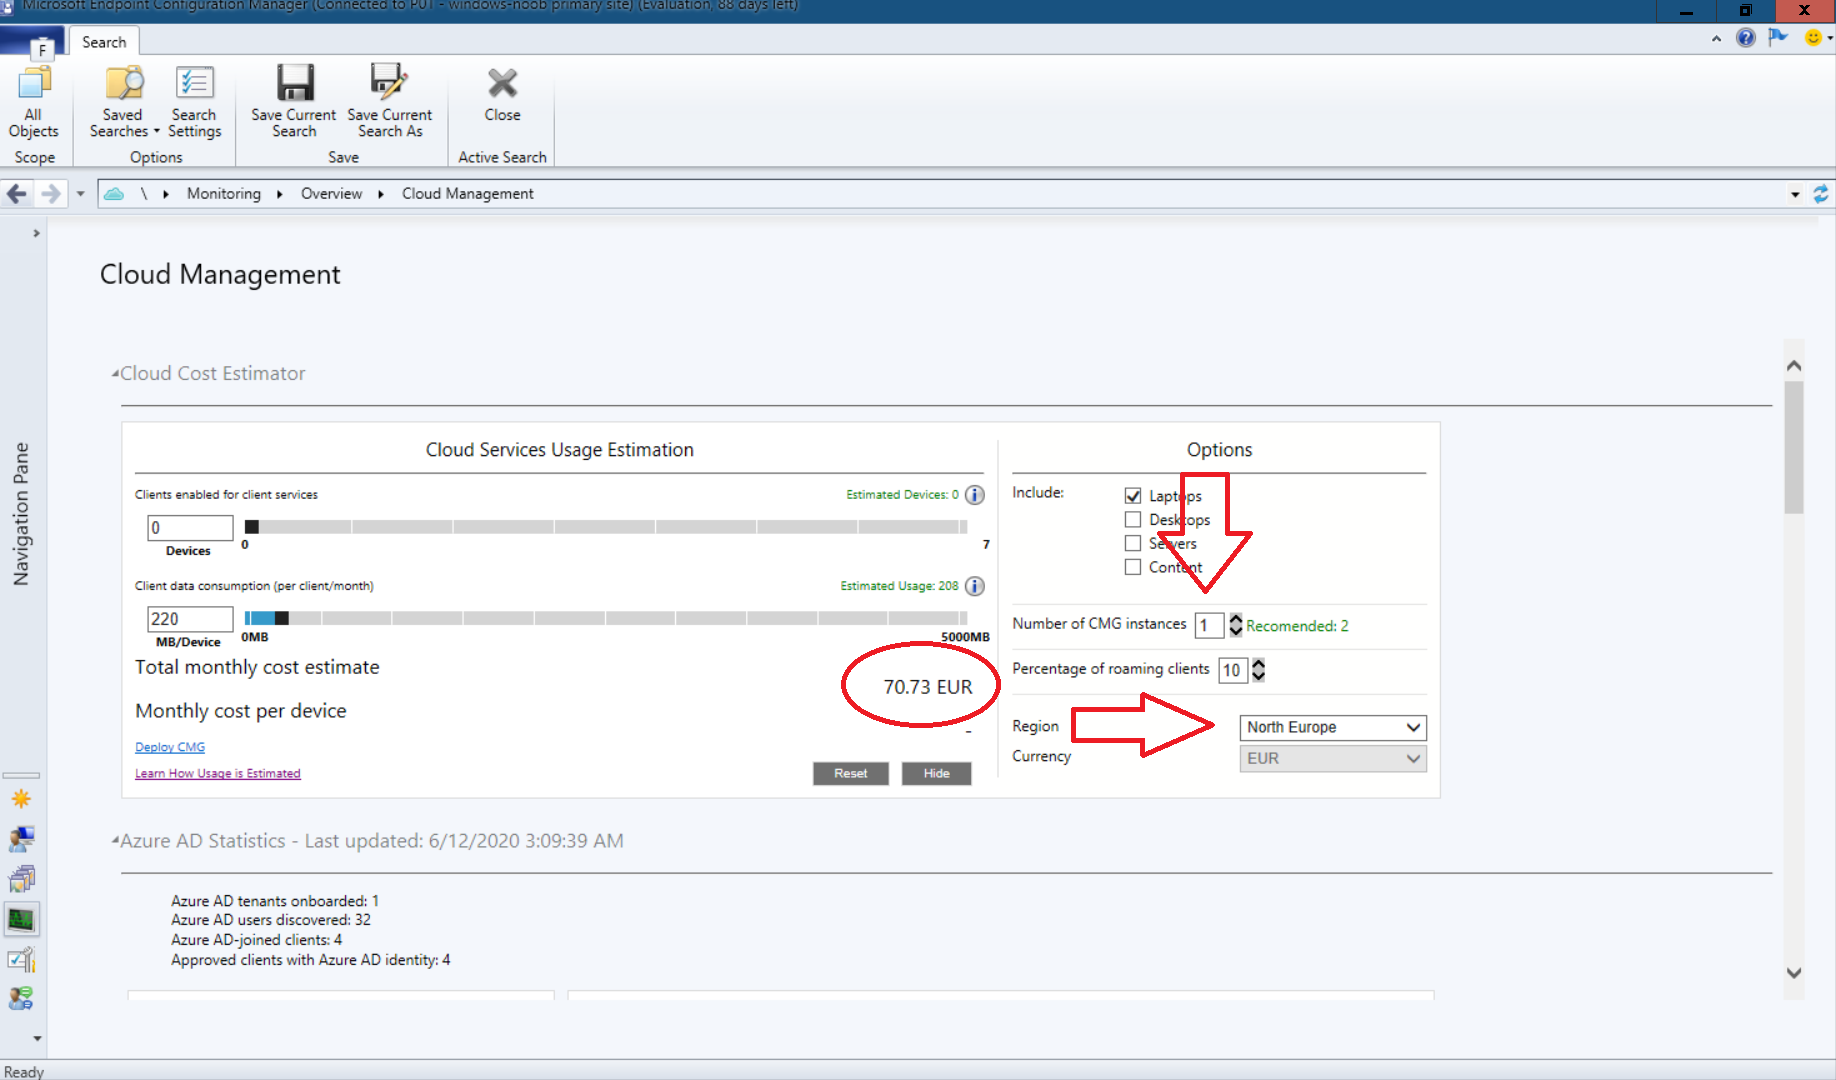Image resolution: width=1836 pixels, height=1080 pixels.
Task: Click Overview in the breadcrumb
Action: (332, 194)
